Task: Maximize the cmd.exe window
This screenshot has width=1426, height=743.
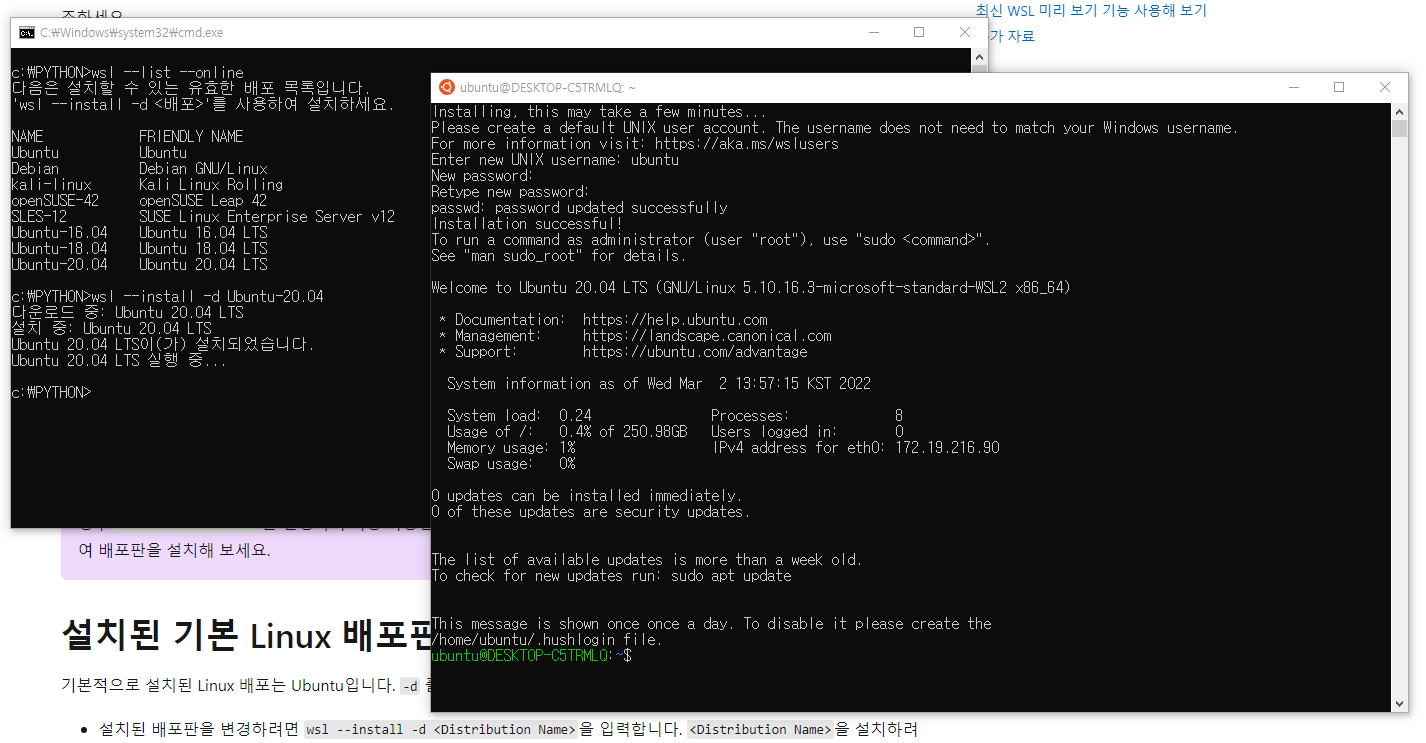Action: coord(918,33)
